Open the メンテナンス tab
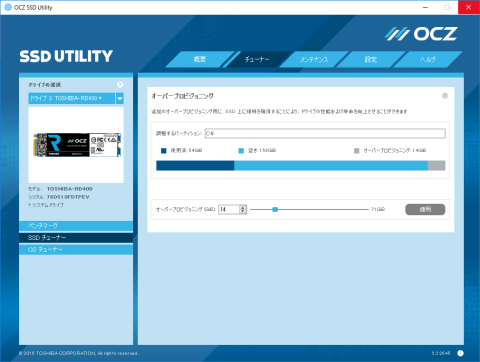This screenshot has height=362, width=480. [314, 59]
